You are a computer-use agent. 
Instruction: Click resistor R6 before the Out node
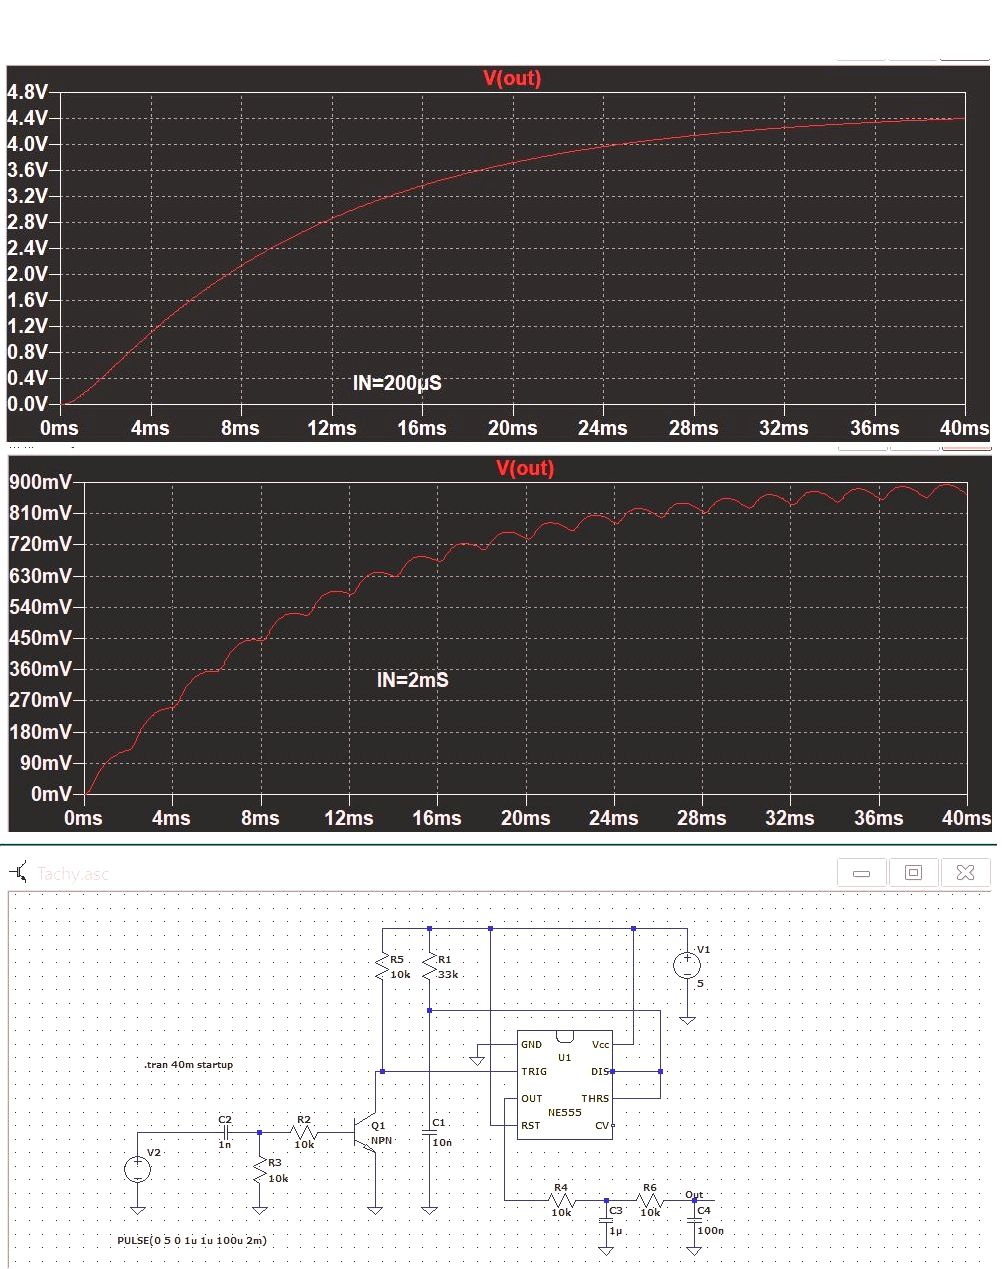point(650,1199)
